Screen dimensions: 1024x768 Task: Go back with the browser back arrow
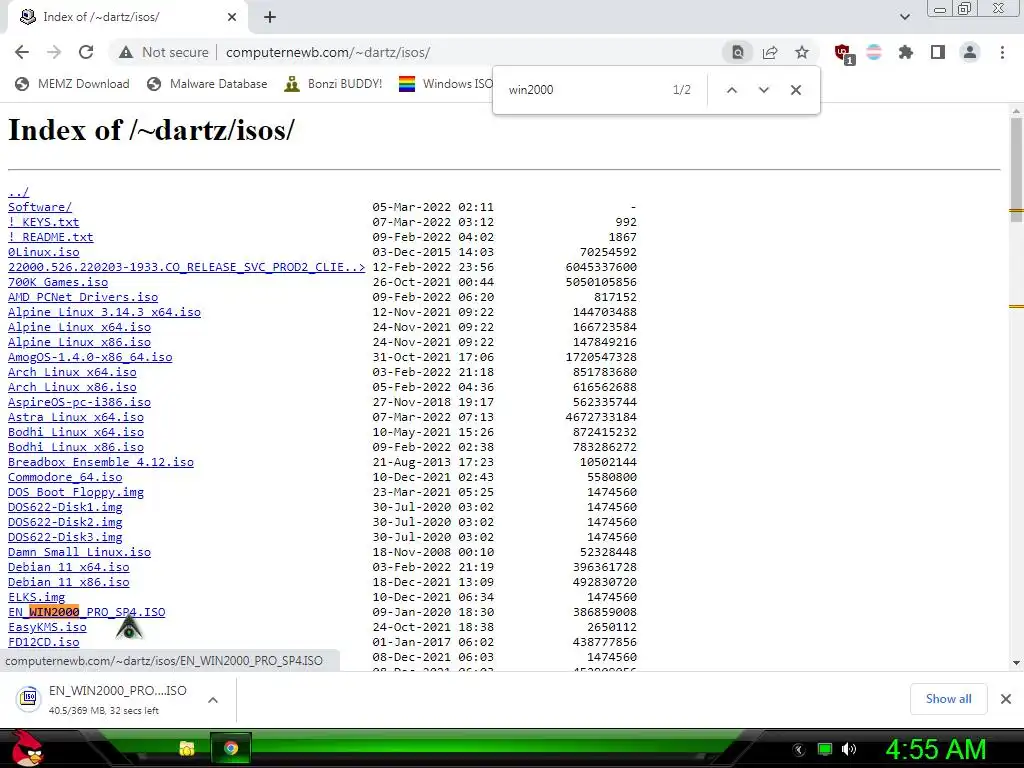pyautogui.click(x=22, y=52)
